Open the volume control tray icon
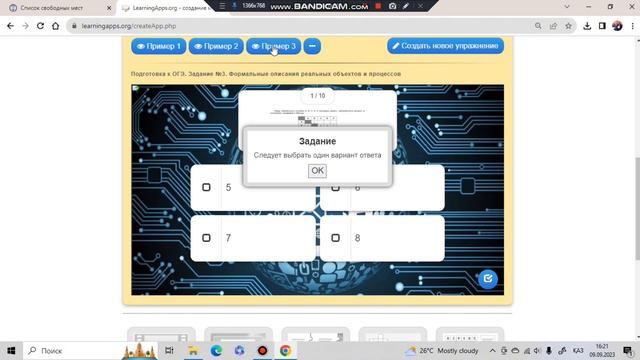The height and width of the screenshot is (360, 640). coord(537,351)
